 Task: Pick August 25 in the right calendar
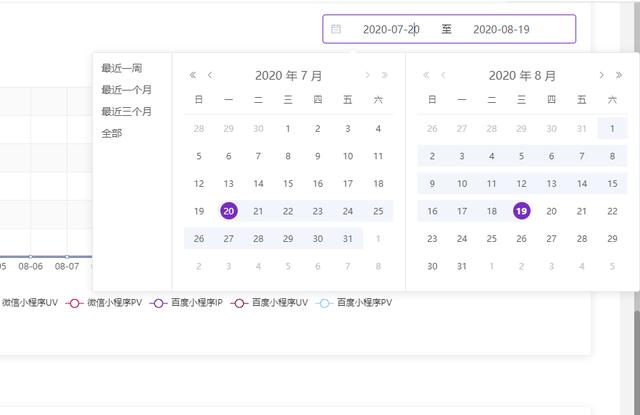click(x=492, y=239)
